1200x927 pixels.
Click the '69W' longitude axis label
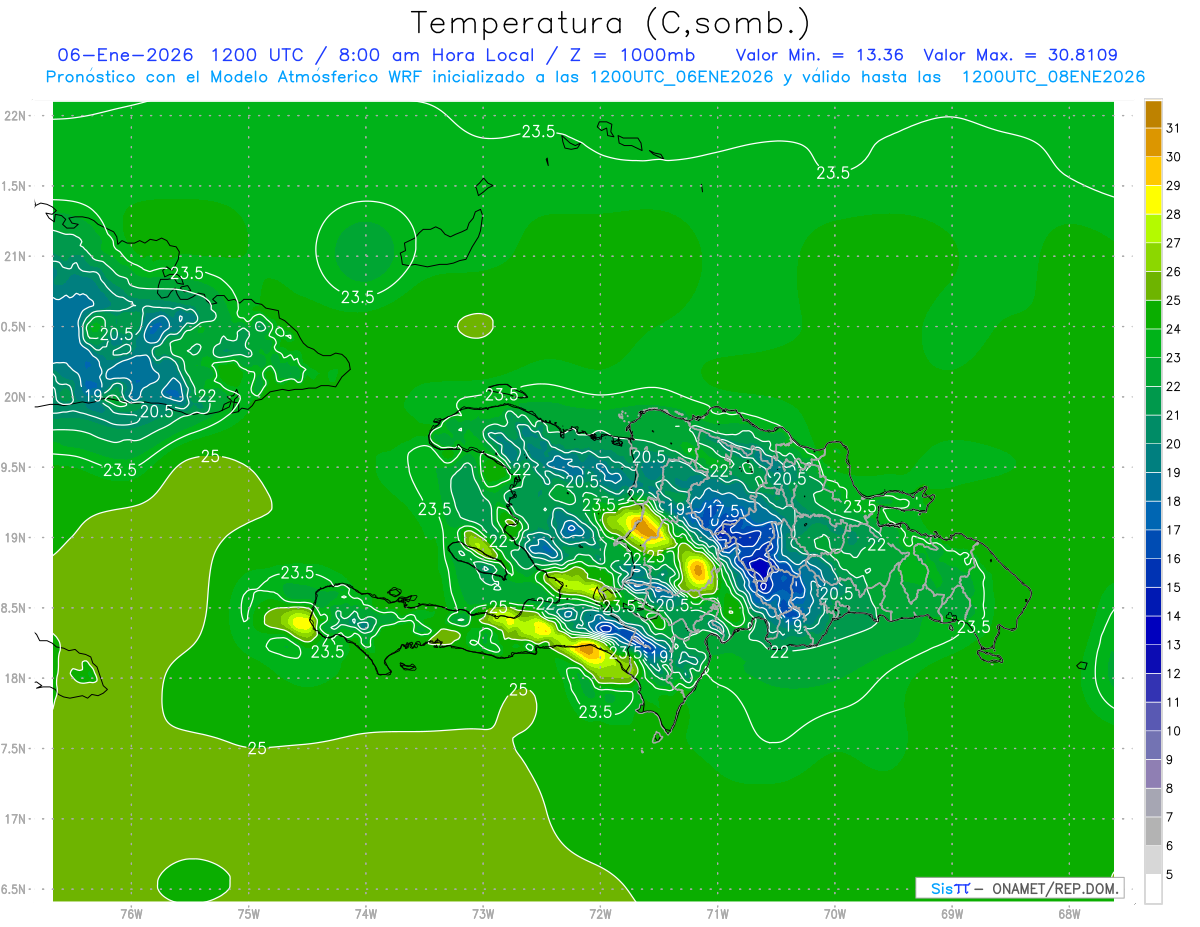952,914
